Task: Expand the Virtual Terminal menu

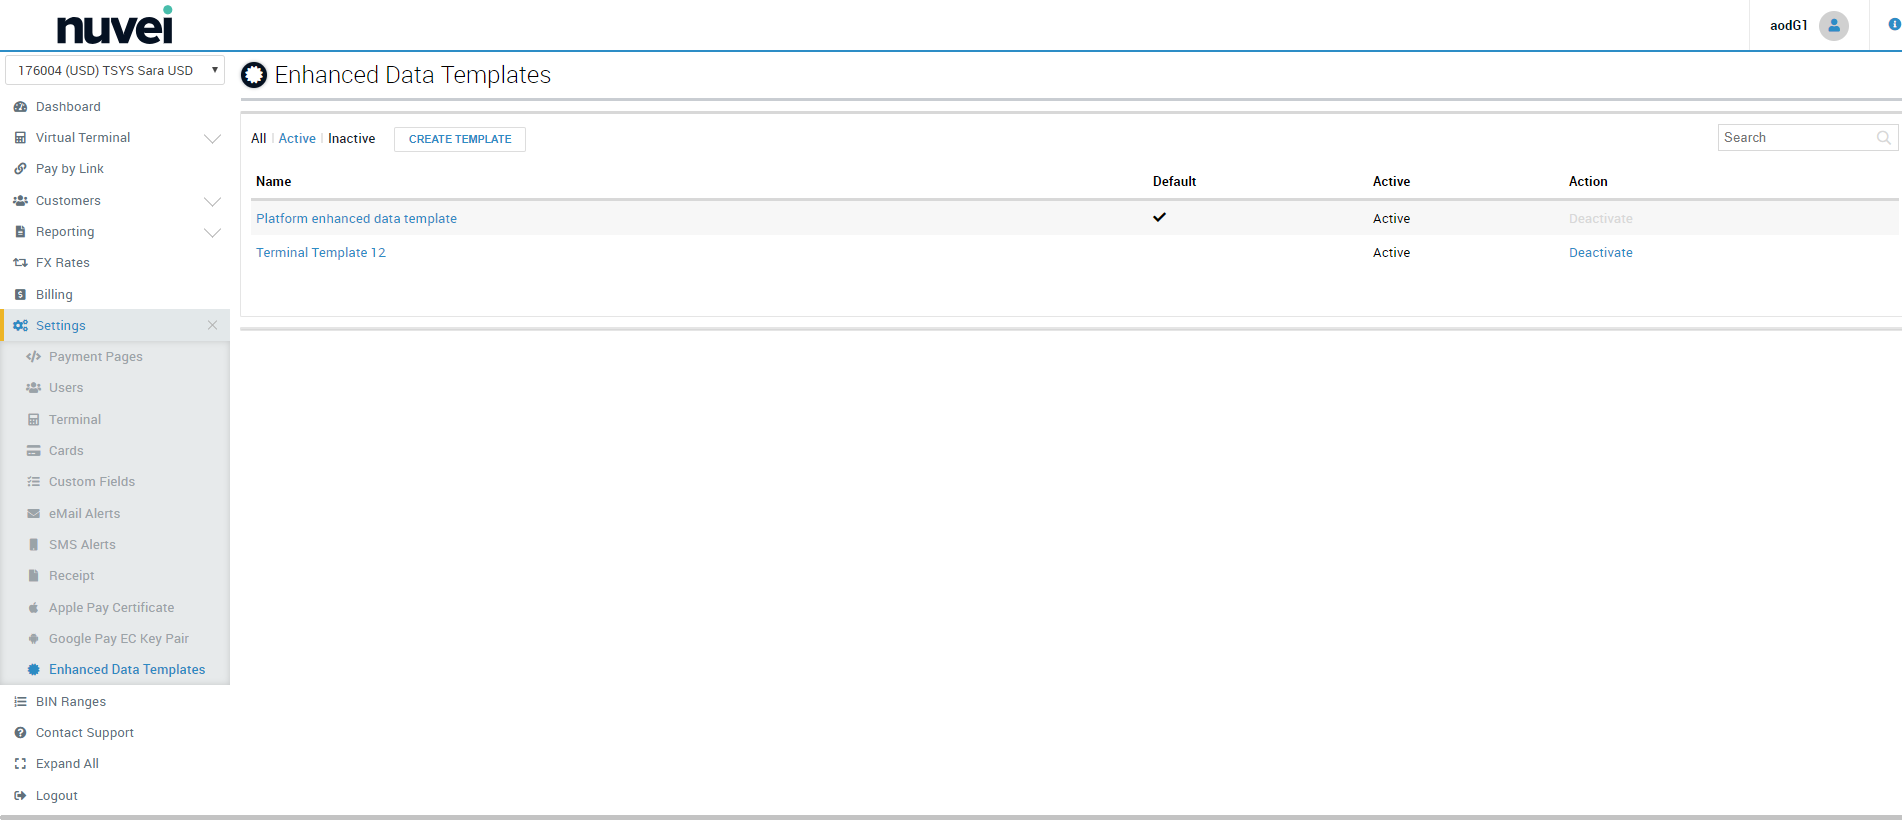Action: click(212, 138)
